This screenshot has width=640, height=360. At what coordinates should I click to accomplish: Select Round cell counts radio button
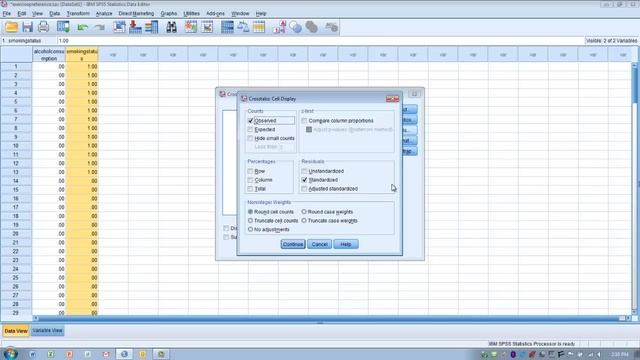tap(250, 212)
